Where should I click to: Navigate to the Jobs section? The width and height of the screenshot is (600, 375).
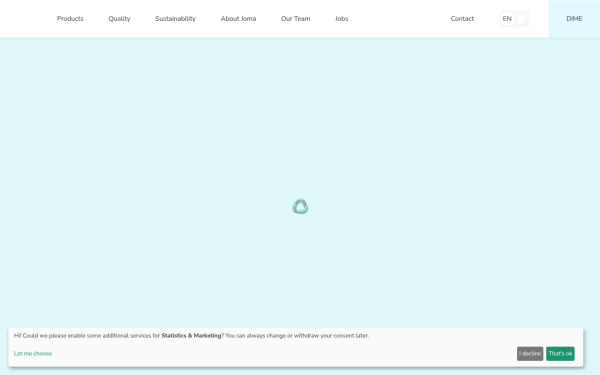click(342, 19)
